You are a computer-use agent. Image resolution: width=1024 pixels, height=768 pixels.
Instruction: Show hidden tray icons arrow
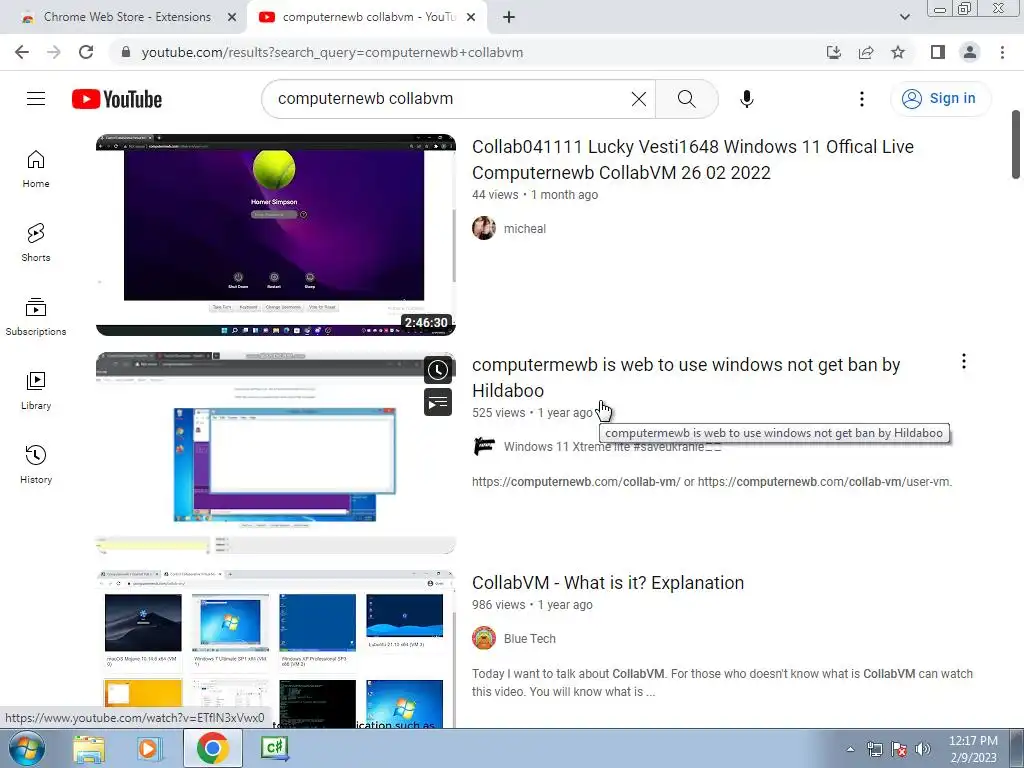coord(850,749)
